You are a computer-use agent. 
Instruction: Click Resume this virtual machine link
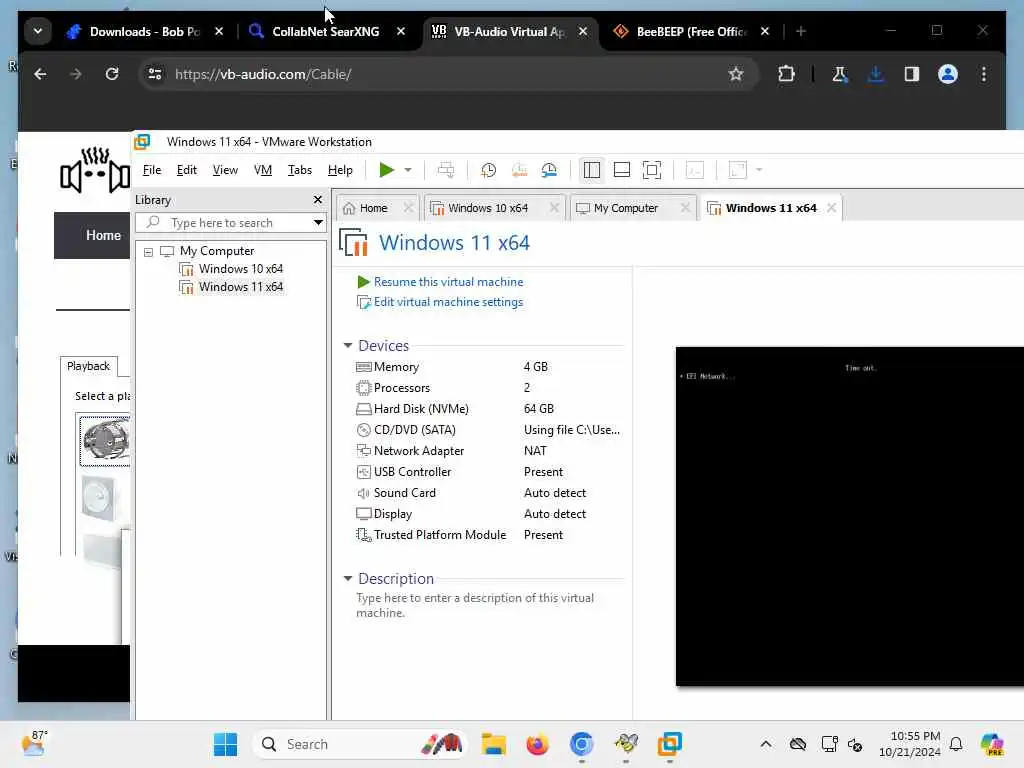(449, 282)
